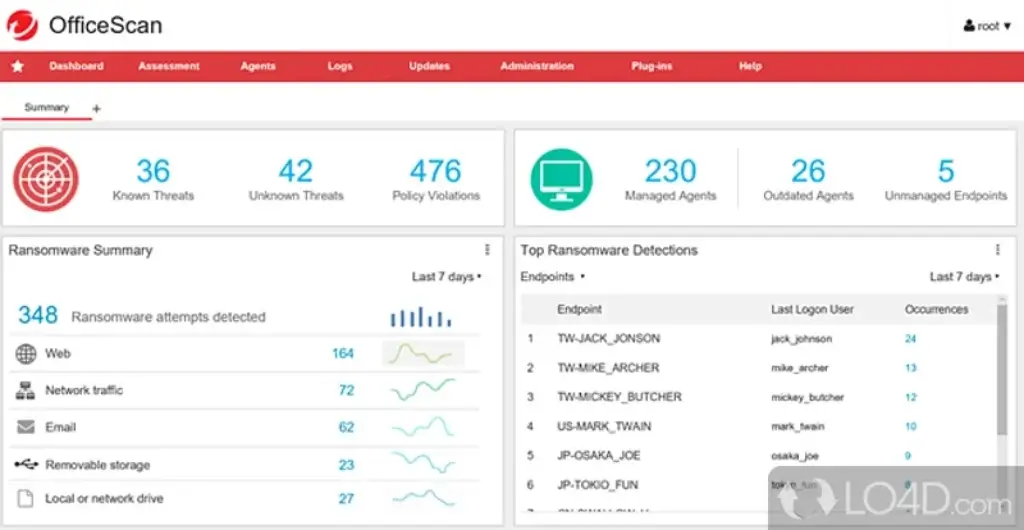This screenshot has width=1024, height=530.
Task: Click the 42 Unknown Threats count
Action: pyautogui.click(x=296, y=171)
